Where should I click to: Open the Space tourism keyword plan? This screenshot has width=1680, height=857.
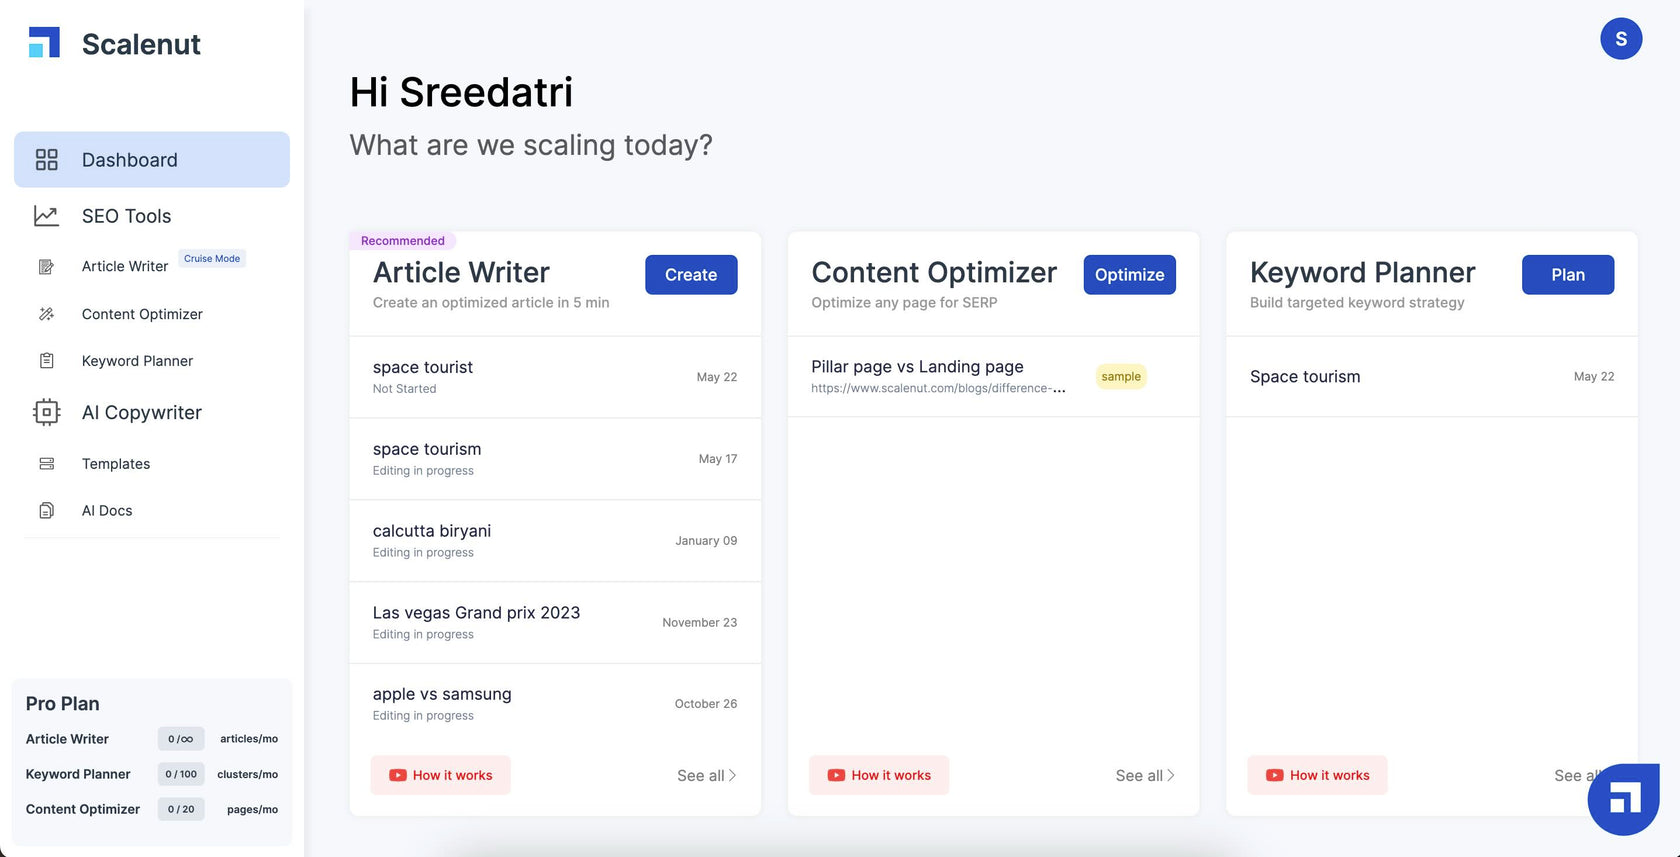pyautogui.click(x=1432, y=377)
